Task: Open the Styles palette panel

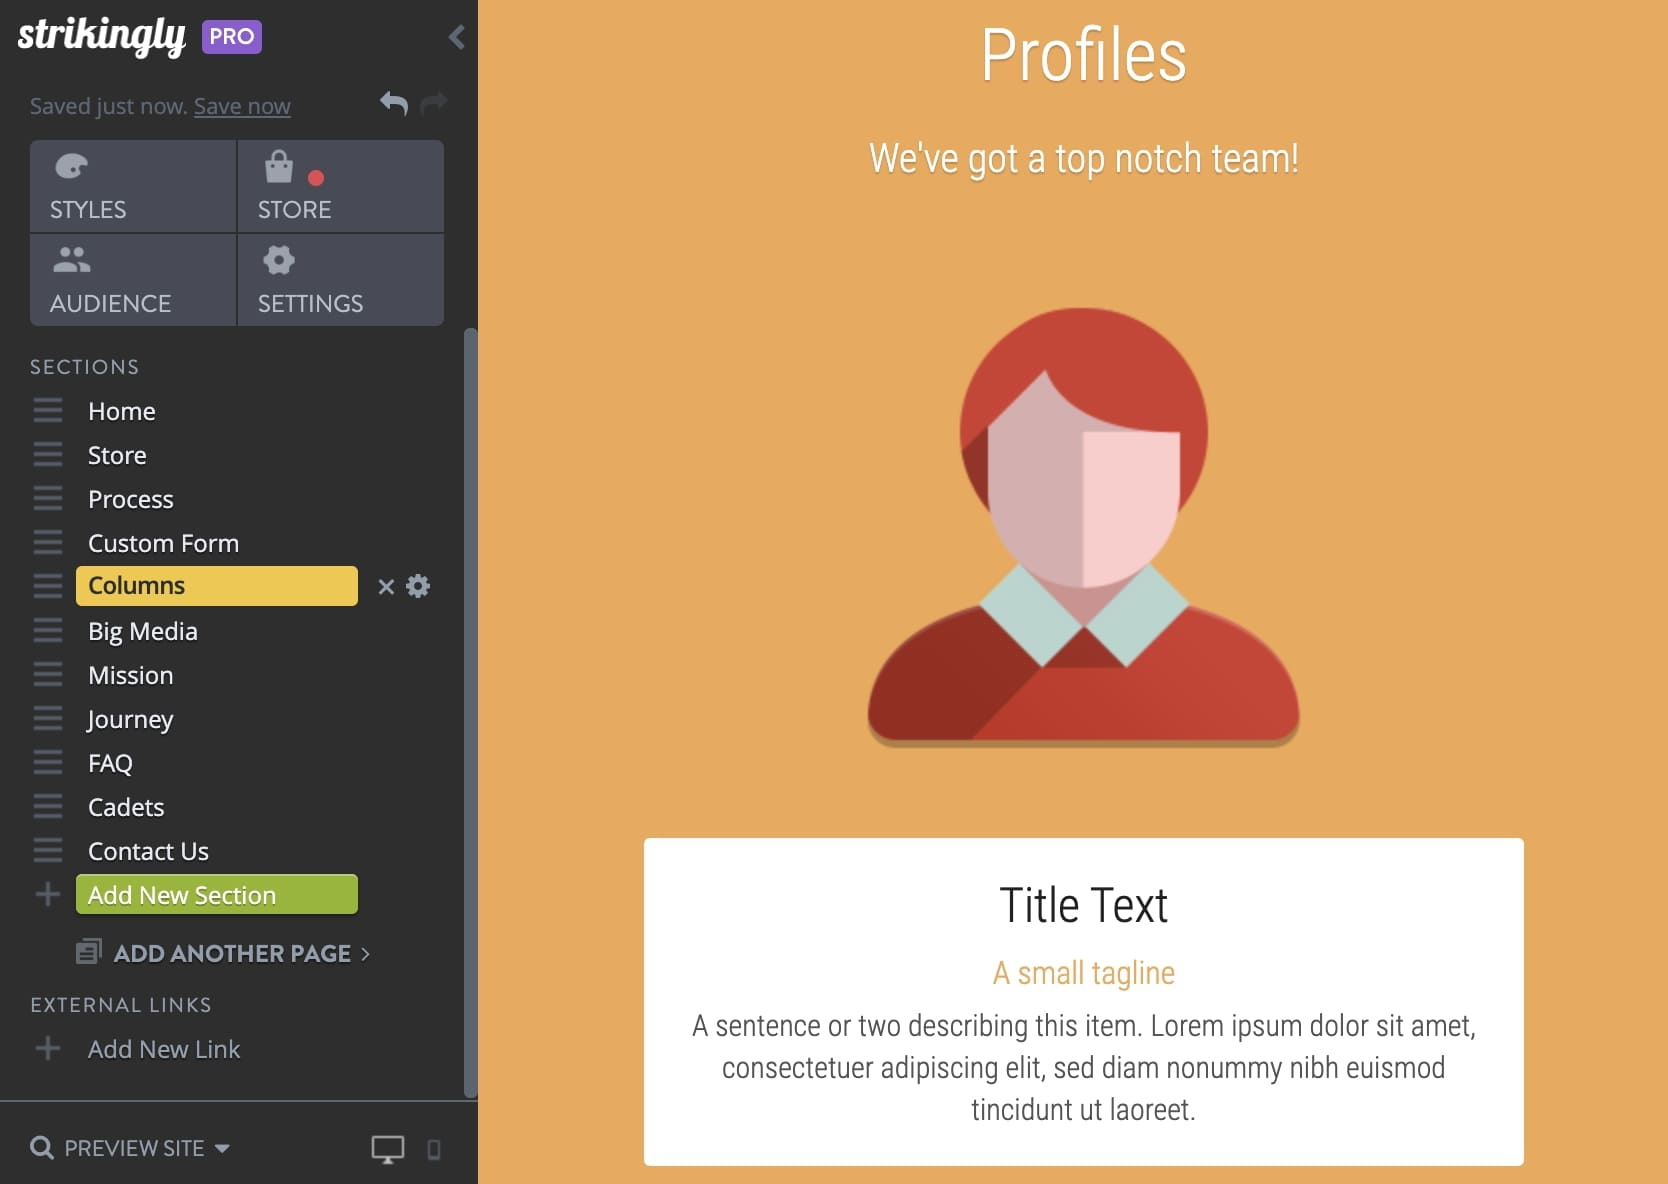Action: [x=133, y=187]
